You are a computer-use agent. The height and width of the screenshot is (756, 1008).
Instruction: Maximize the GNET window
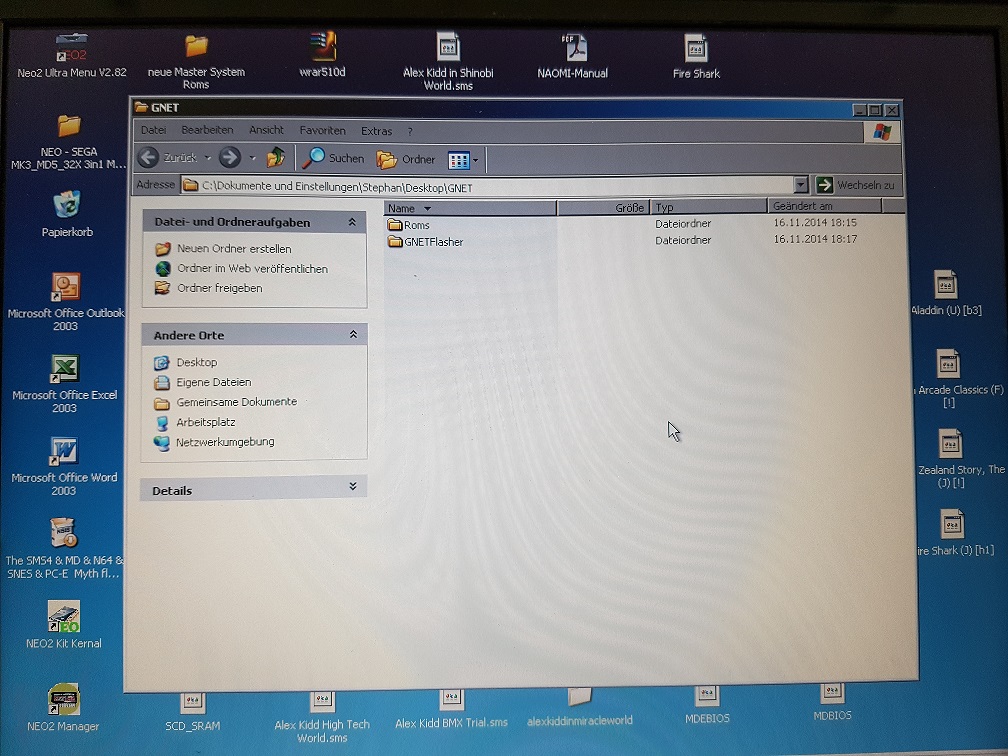pos(875,110)
